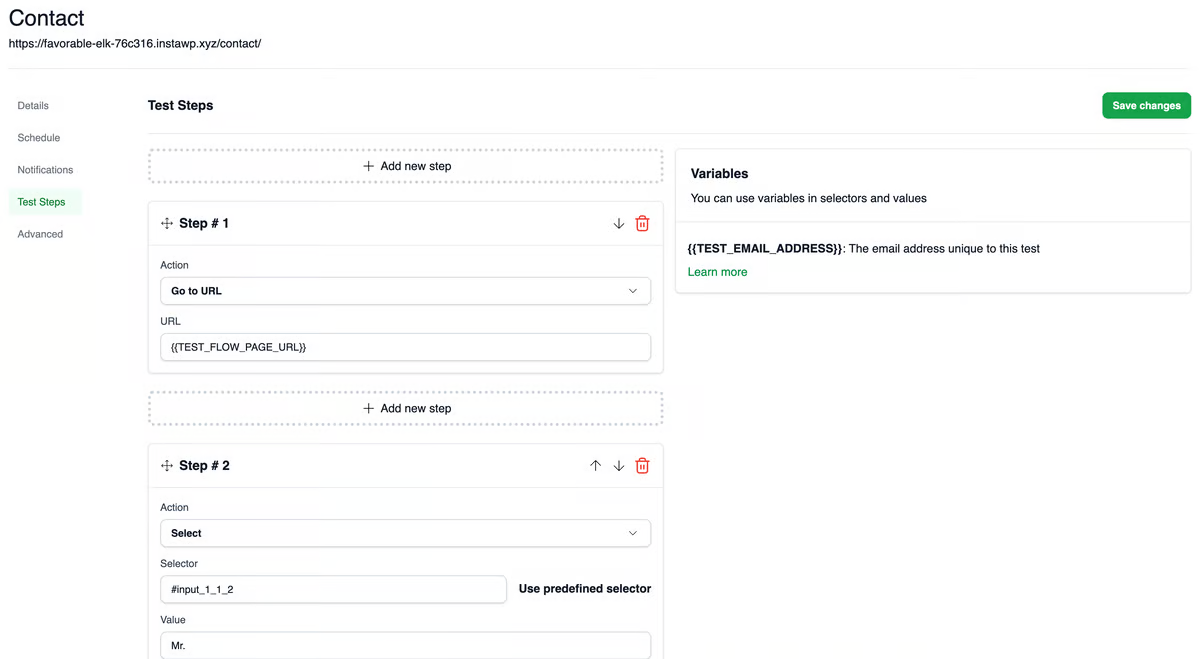Open the Notifications section

pyautogui.click(x=45, y=169)
